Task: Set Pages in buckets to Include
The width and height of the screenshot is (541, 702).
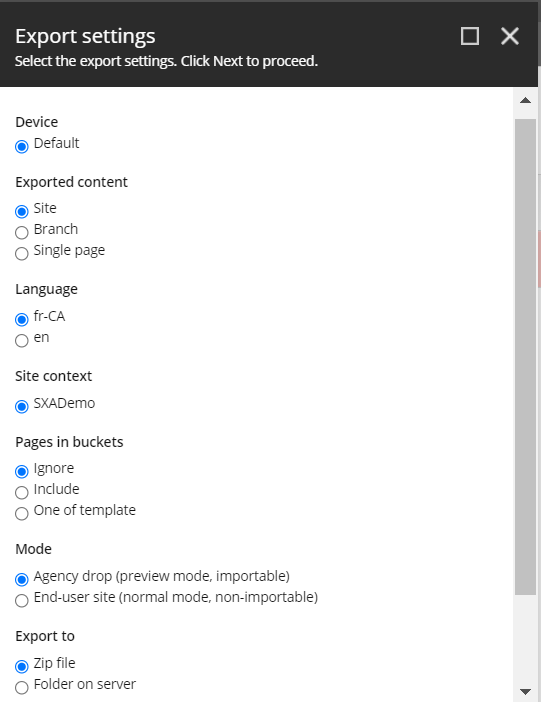Action: 21,492
